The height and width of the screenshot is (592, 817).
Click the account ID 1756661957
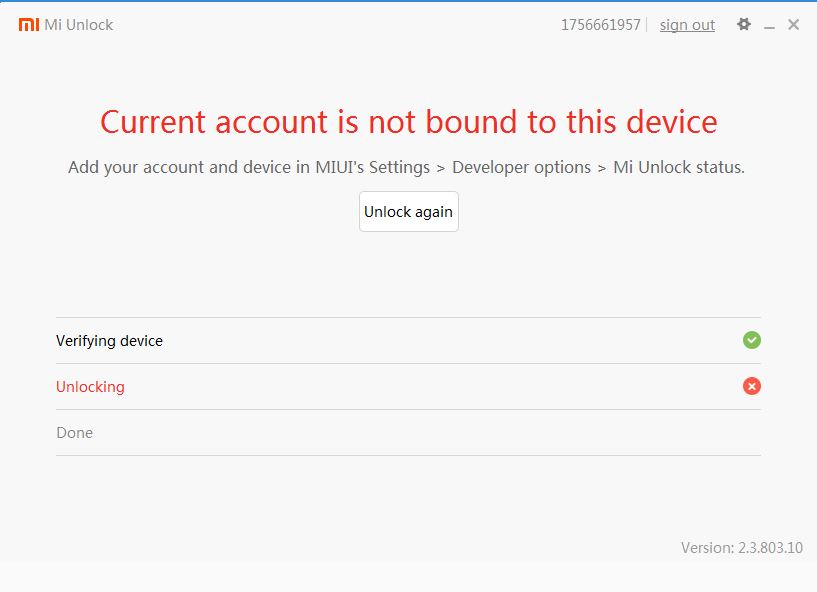600,25
